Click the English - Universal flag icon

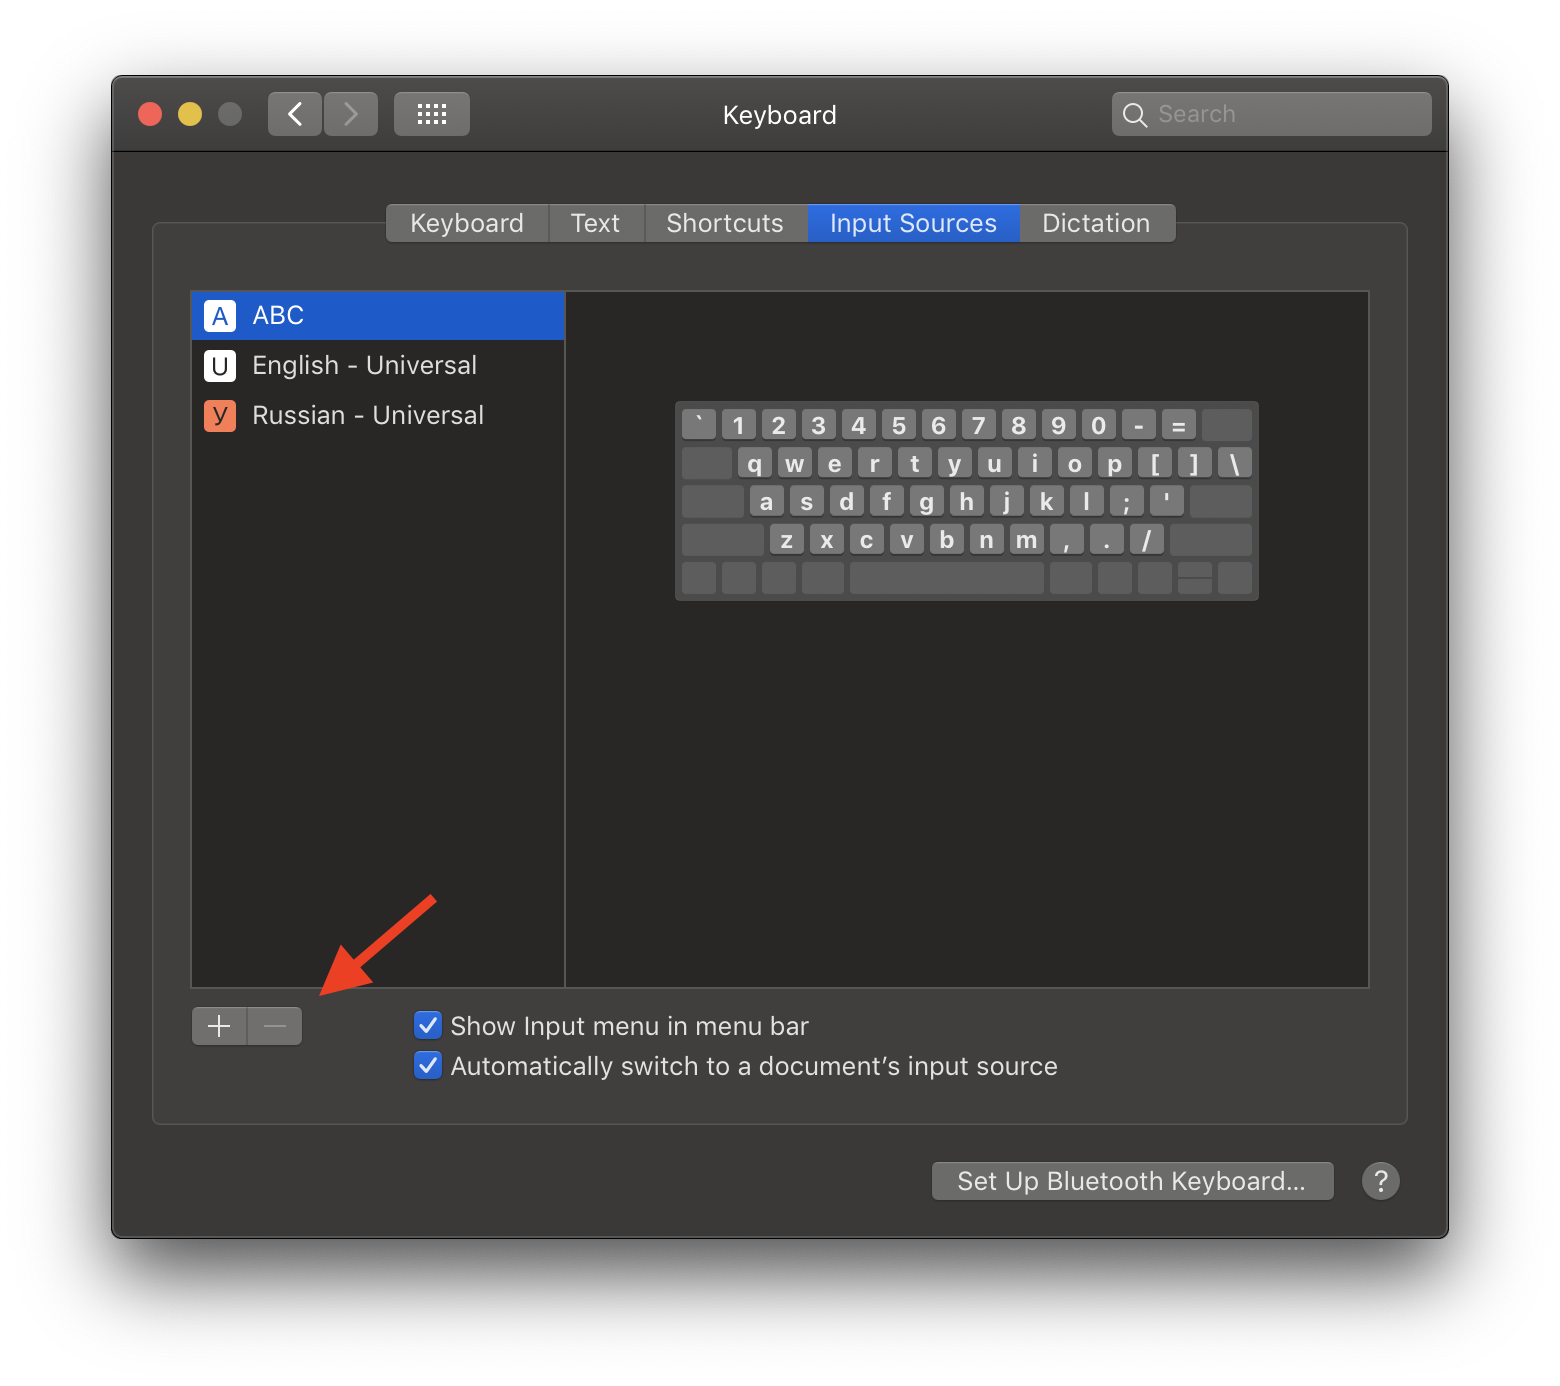coord(219,365)
